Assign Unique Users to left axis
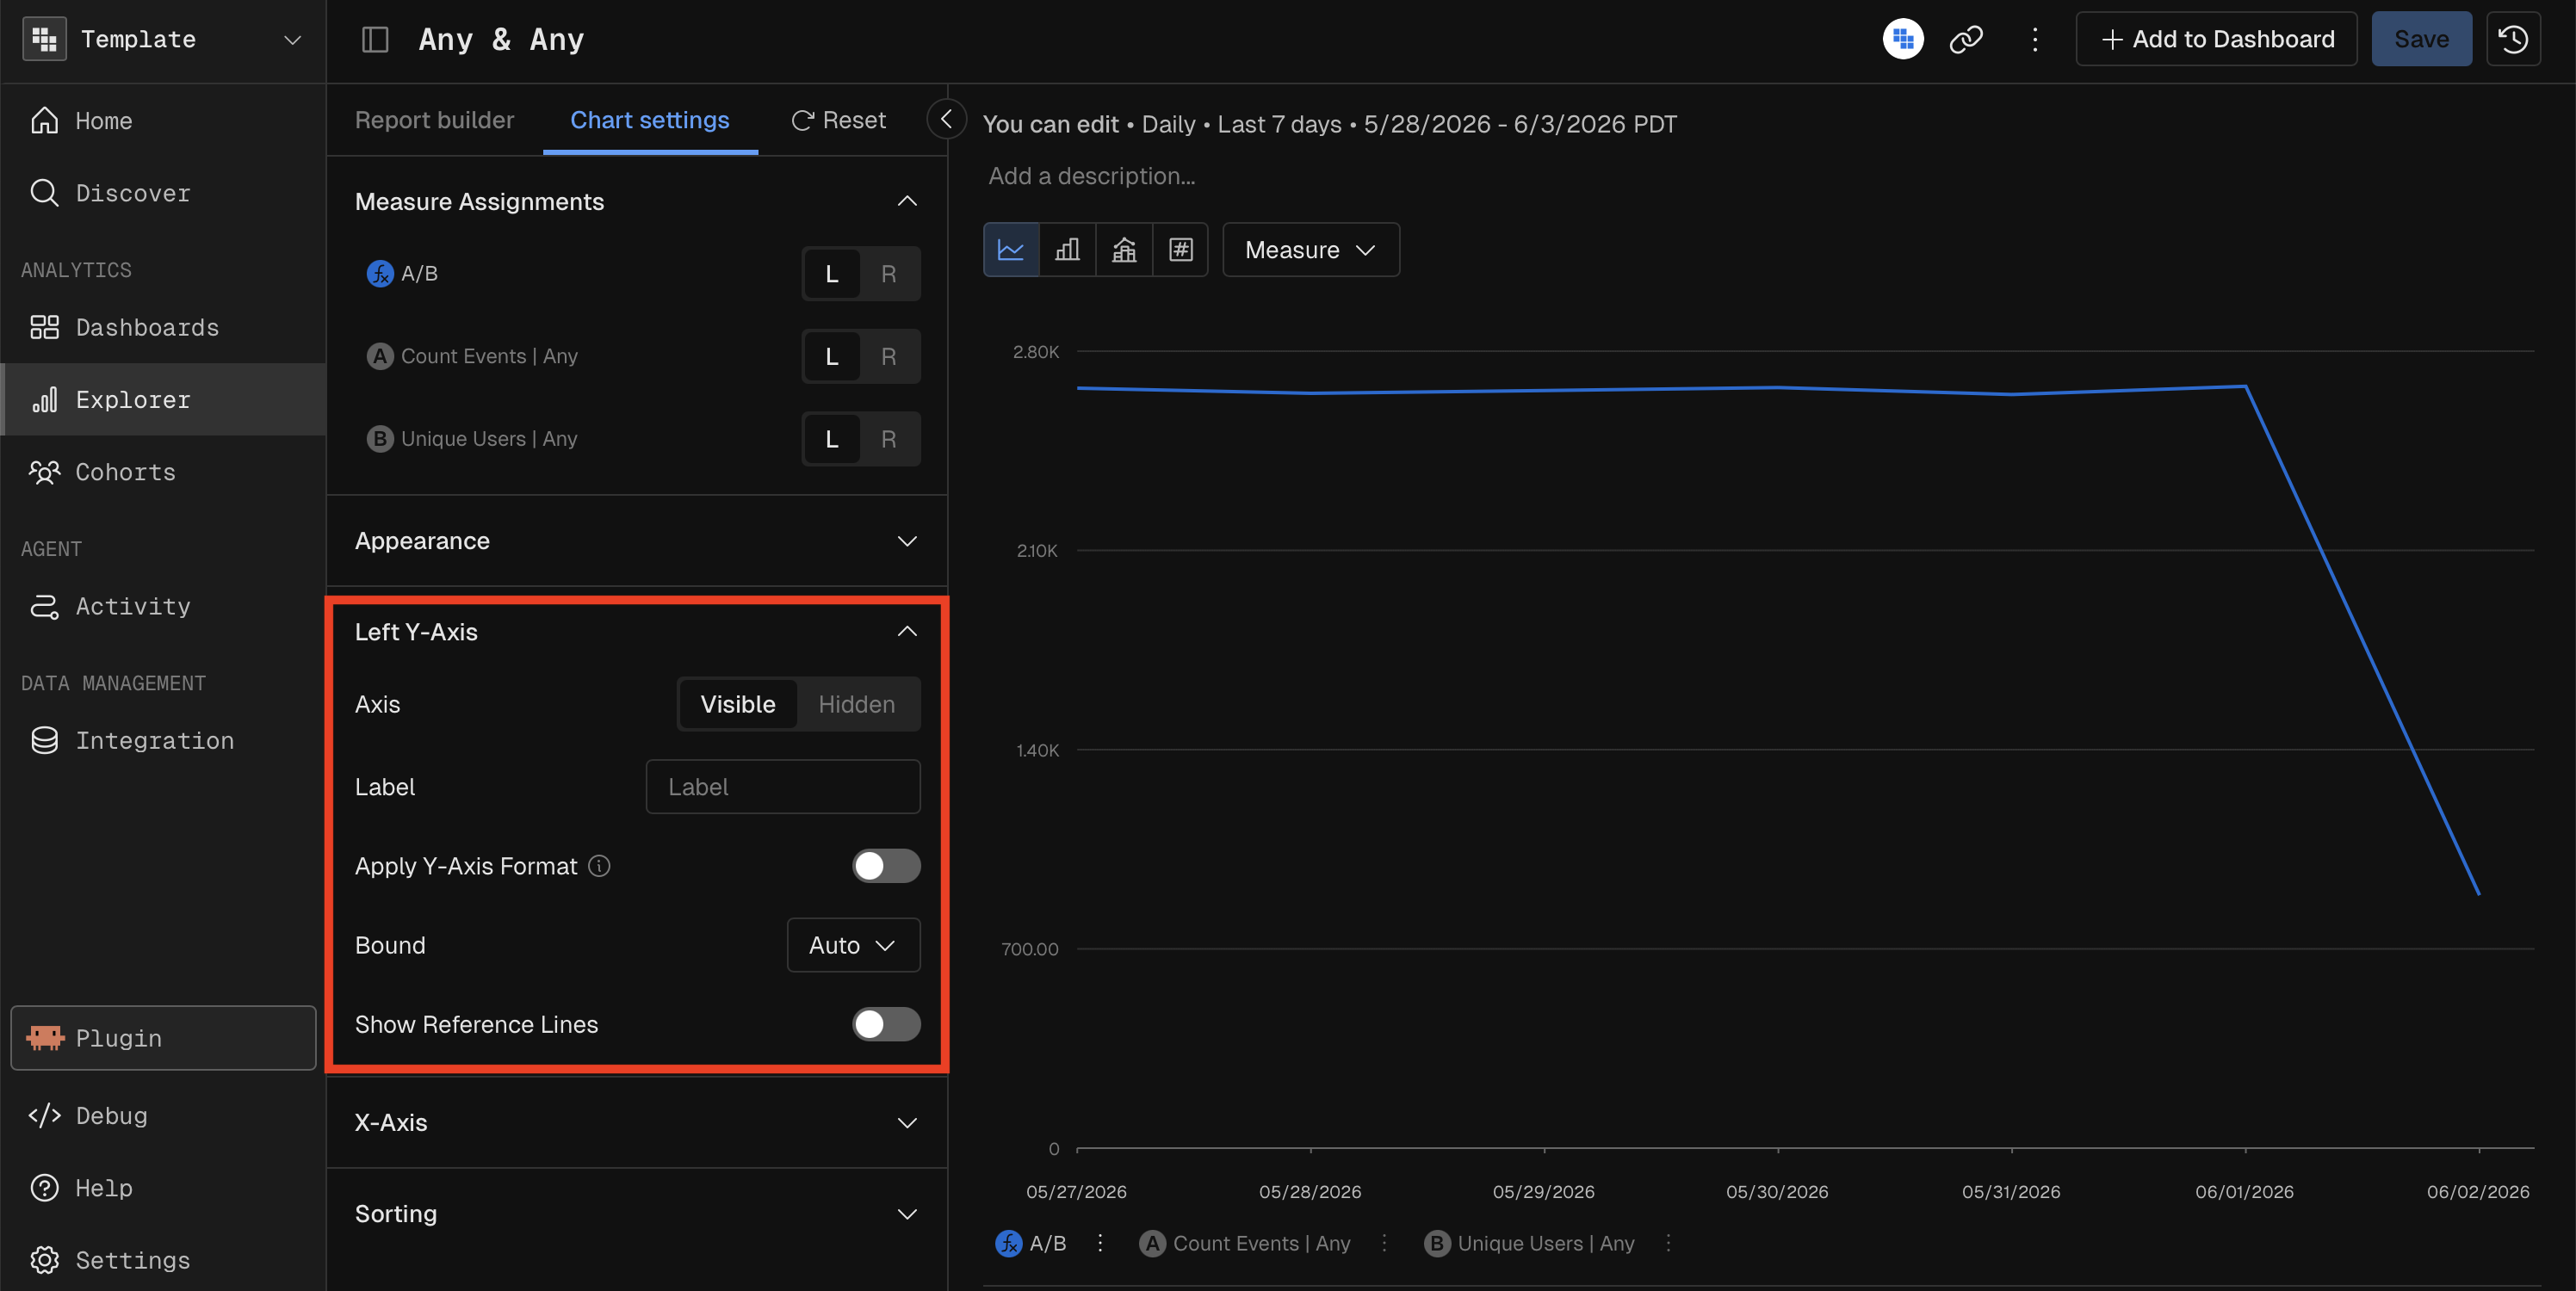This screenshot has width=2576, height=1291. (832, 439)
